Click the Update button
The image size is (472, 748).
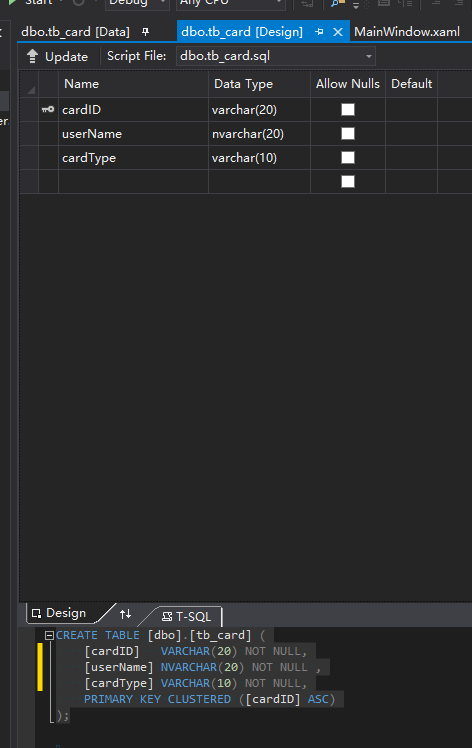pos(58,56)
